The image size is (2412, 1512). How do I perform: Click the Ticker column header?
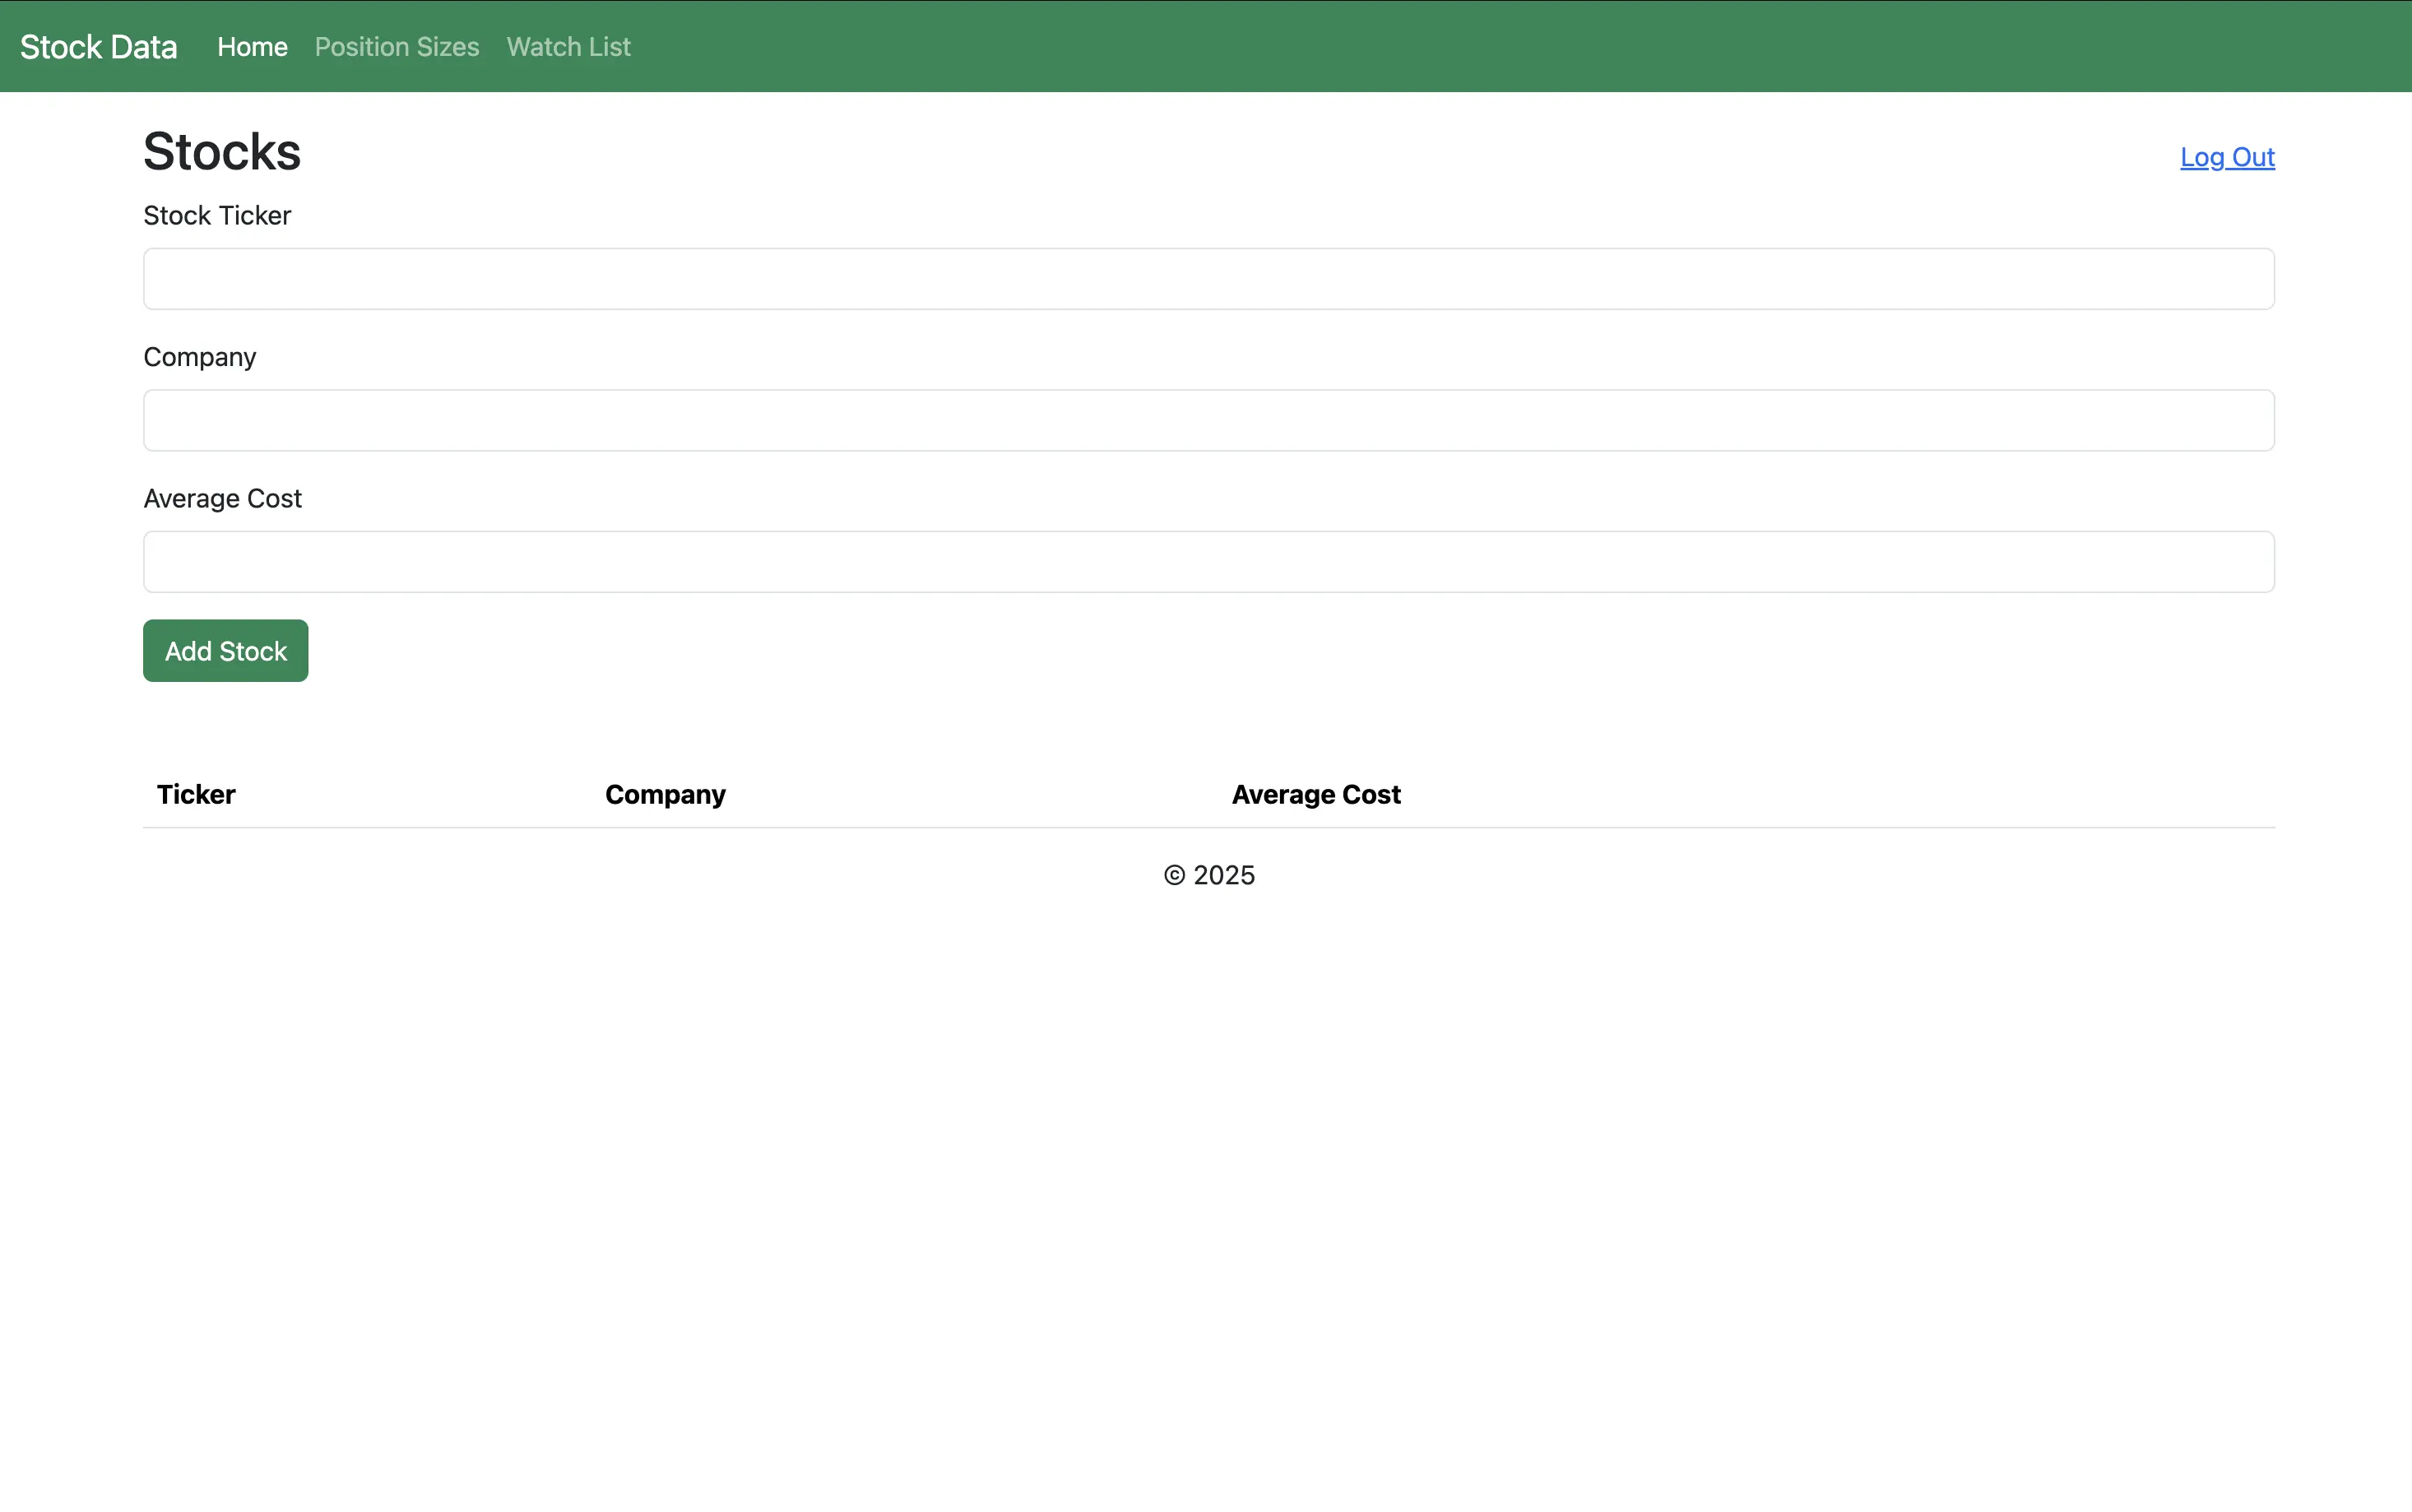(196, 794)
